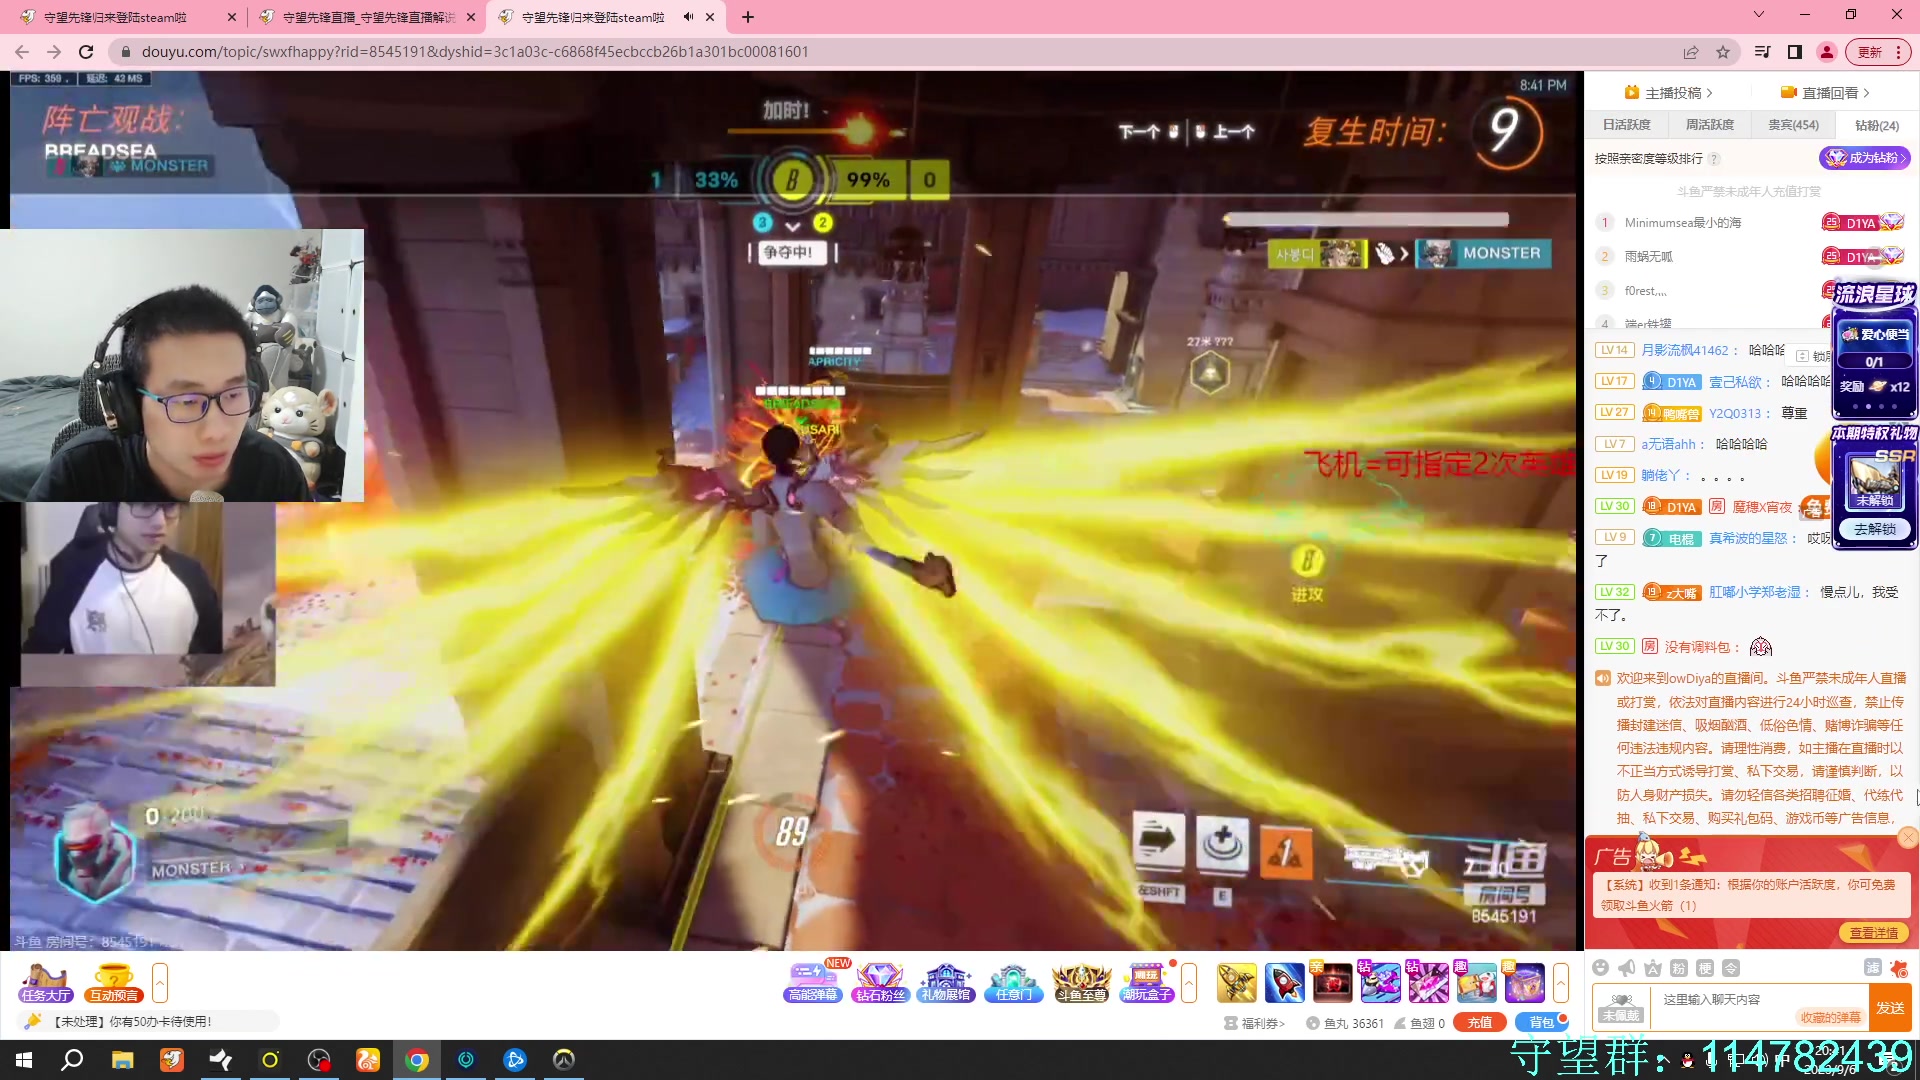Switch to the 日活跃度 tab
Screen dimensions: 1920x1080
point(1627,125)
